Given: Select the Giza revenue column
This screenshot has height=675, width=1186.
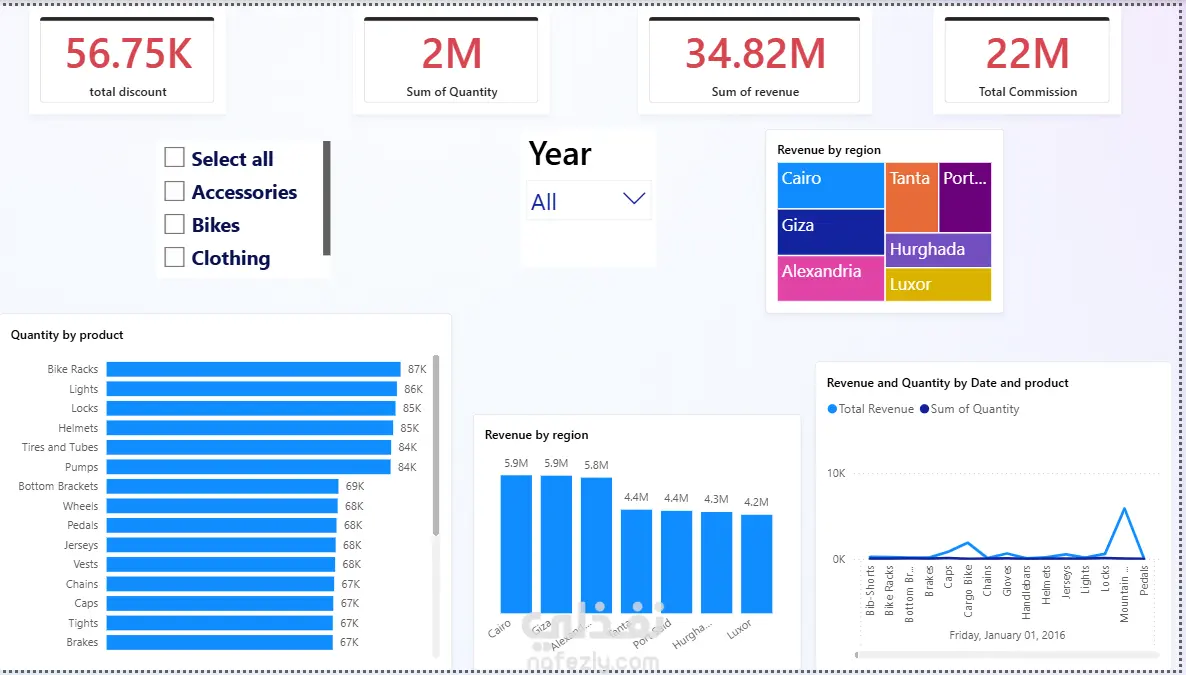Looking at the screenshot, I should [556, 544].
